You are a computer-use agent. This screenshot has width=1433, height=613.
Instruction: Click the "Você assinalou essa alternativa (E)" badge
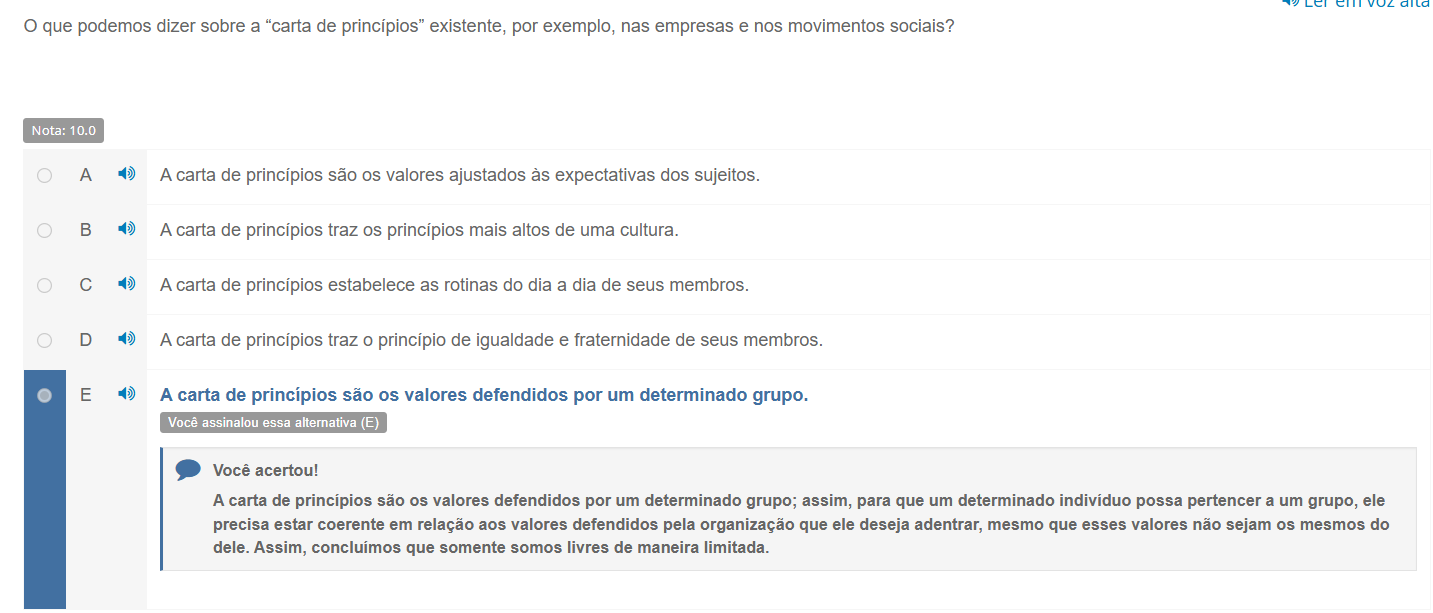pos(273,423)
